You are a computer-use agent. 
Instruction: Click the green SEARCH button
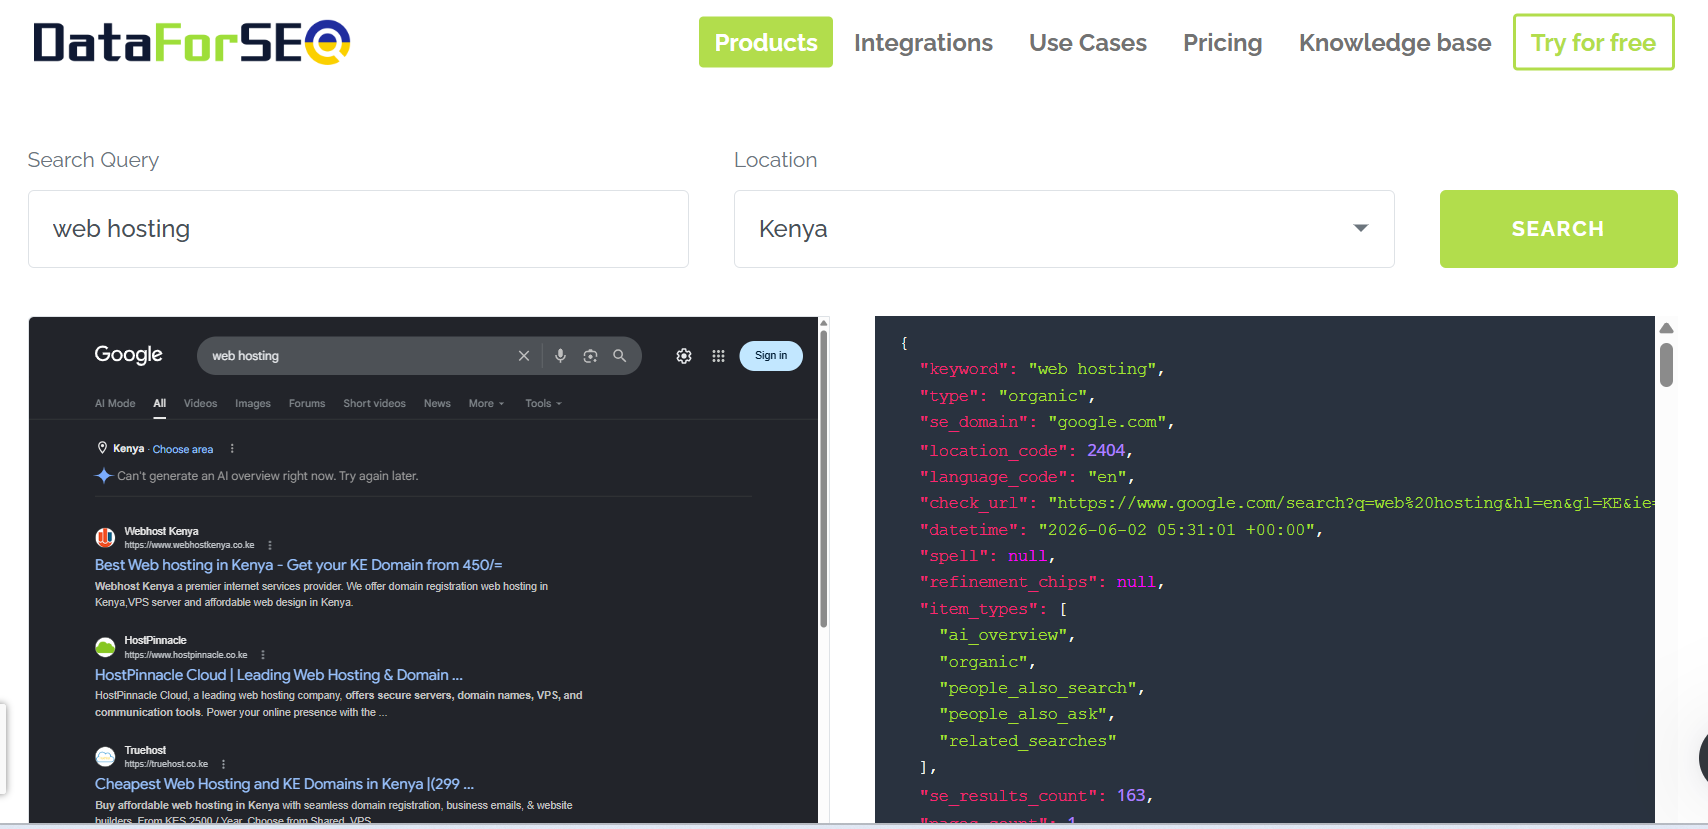[1558, 229]
